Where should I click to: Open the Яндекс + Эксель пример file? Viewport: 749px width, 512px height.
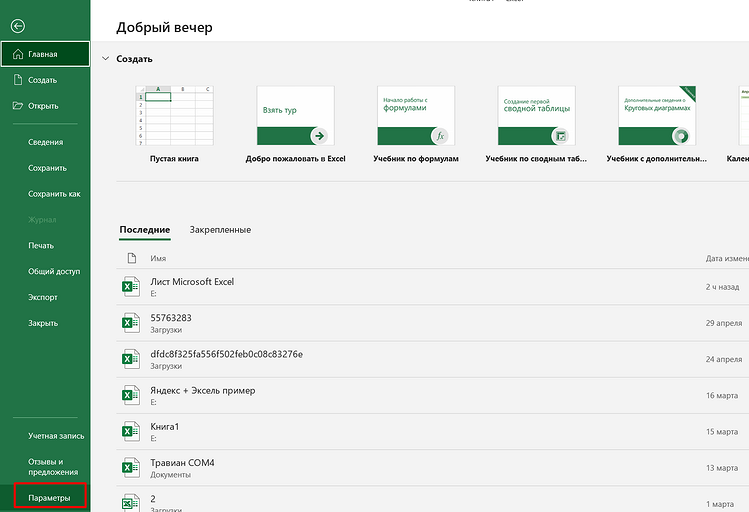(202, 391)
